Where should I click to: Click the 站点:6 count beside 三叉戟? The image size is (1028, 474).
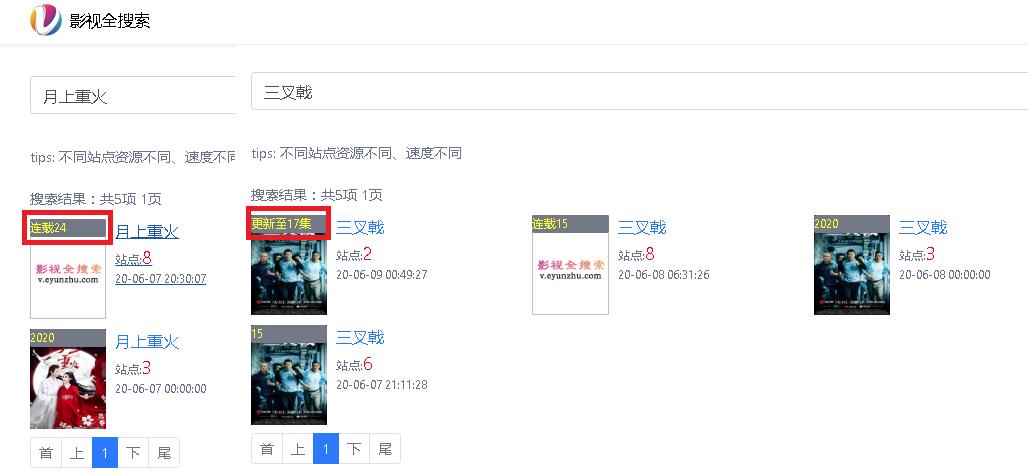(355, 365)
